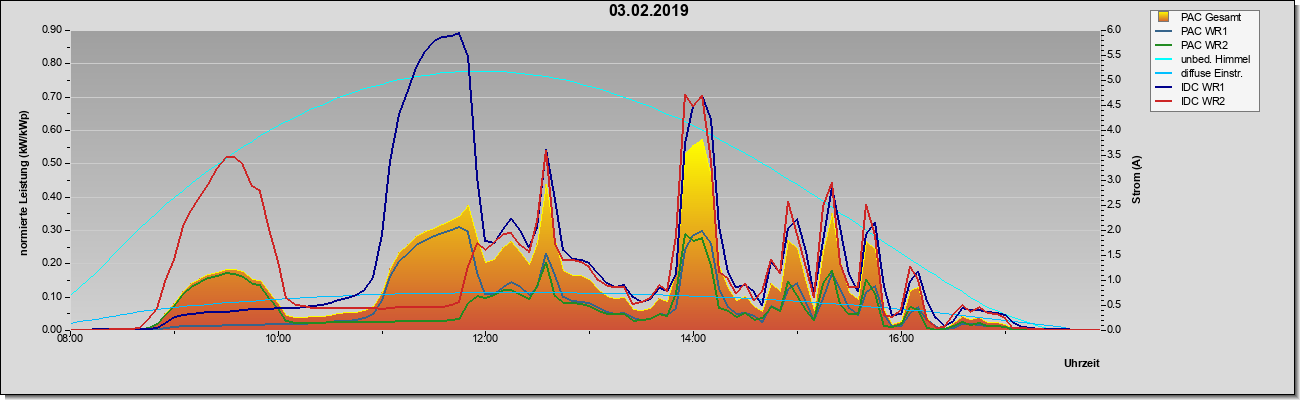The width and height of the screenshot is (1300, 400).
Task: Click the yellow PAC Gesamt peak at 14:00
Action: (703, 140)
